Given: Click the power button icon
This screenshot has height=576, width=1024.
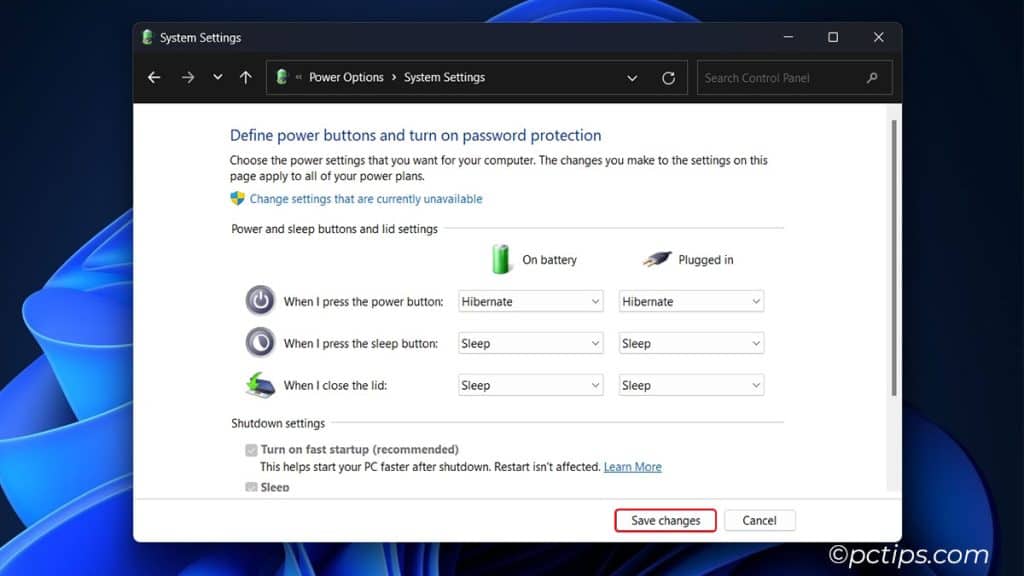Looking at the screenshot, I should (x=259, y=300).
